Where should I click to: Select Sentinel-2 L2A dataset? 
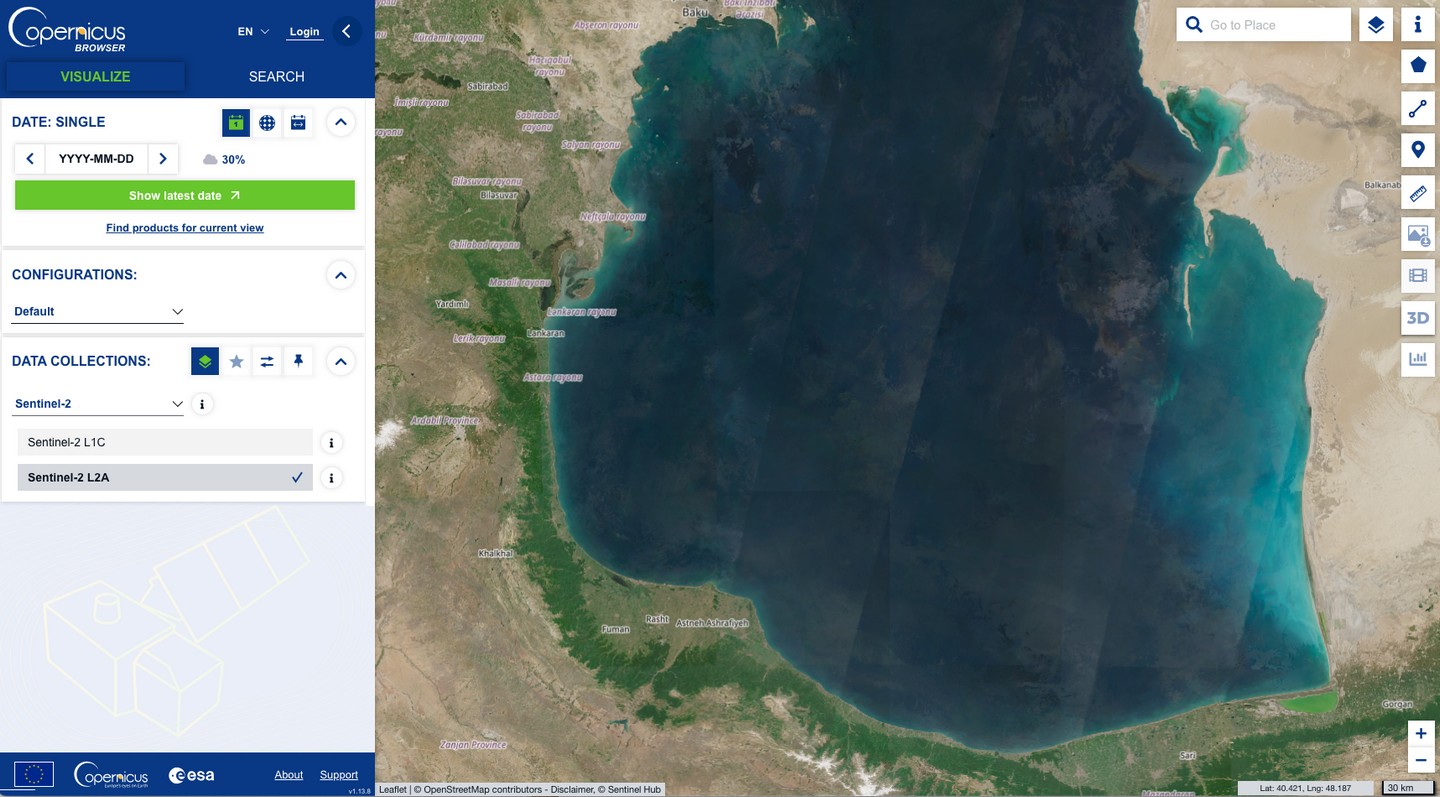(165, 477)
